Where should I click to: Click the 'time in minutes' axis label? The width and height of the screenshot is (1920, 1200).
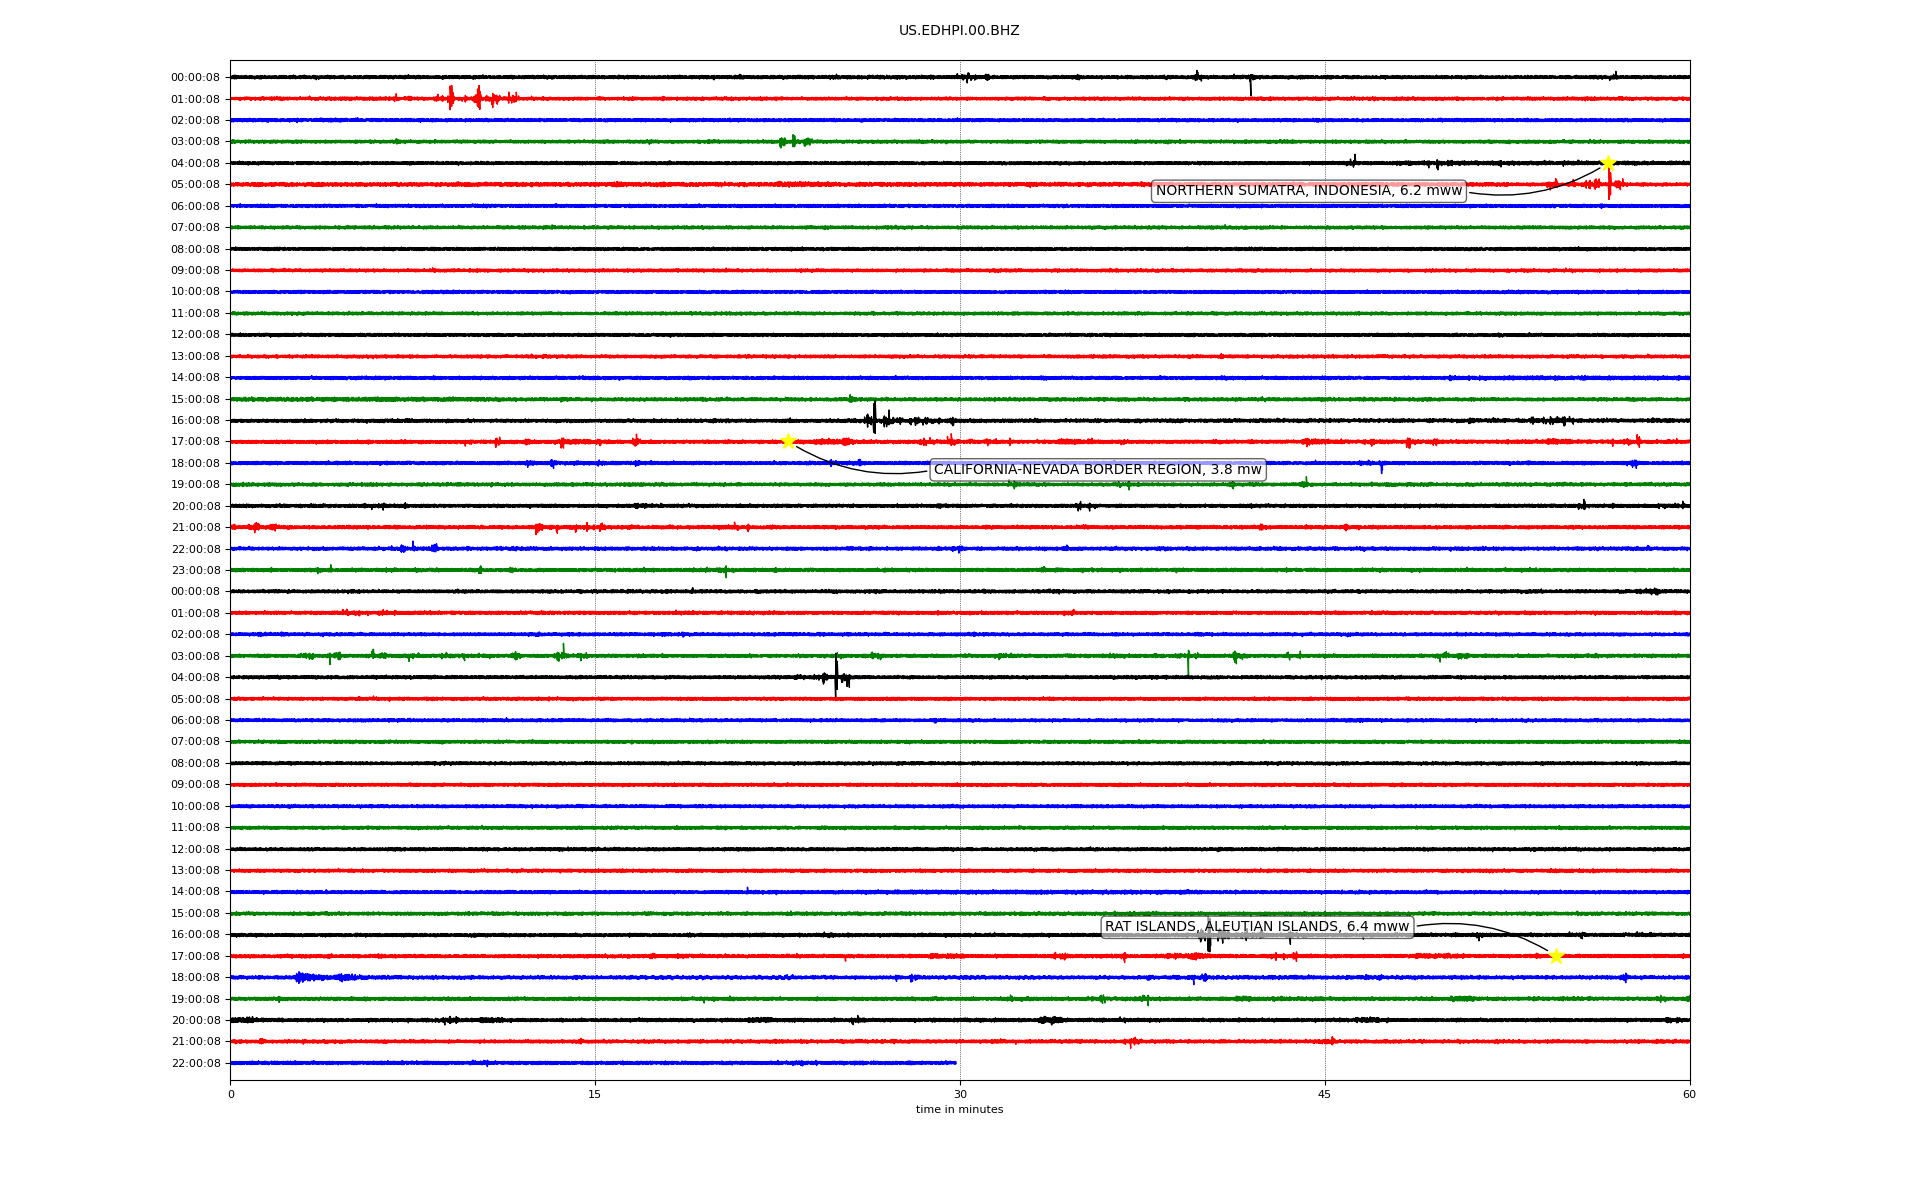pos(958,1110)
